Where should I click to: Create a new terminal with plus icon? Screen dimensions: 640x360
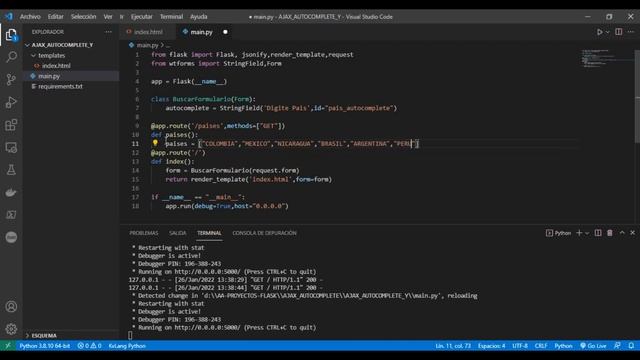tap(579, 233)
